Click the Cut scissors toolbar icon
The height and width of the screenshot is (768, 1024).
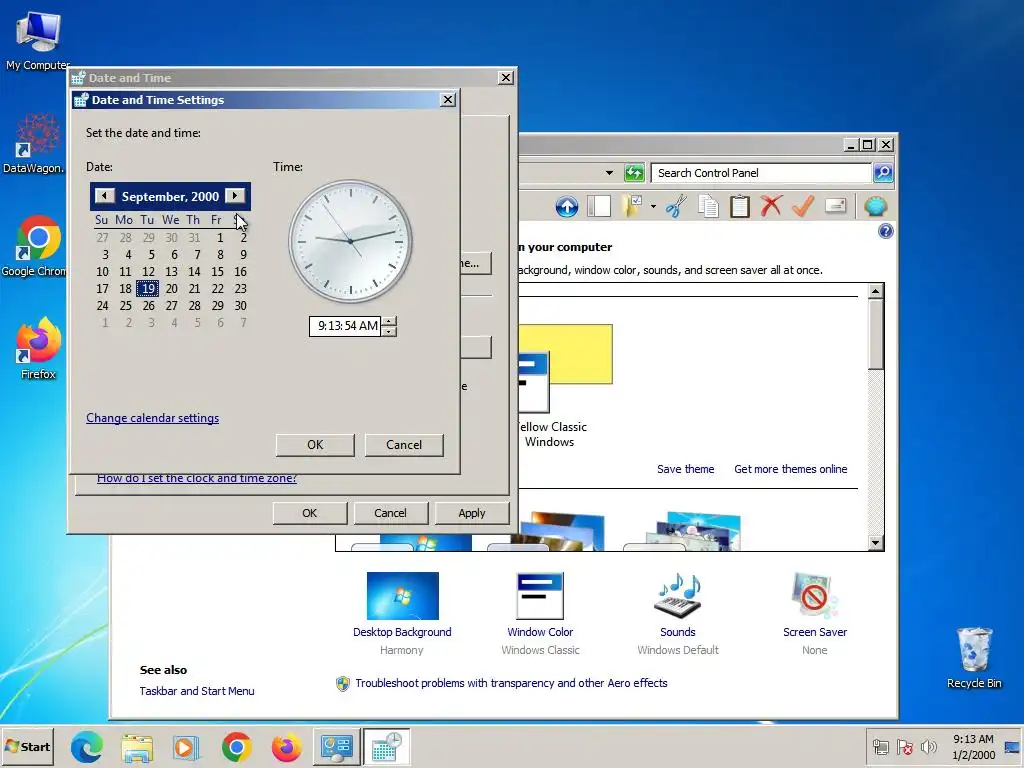coord(676,206)
